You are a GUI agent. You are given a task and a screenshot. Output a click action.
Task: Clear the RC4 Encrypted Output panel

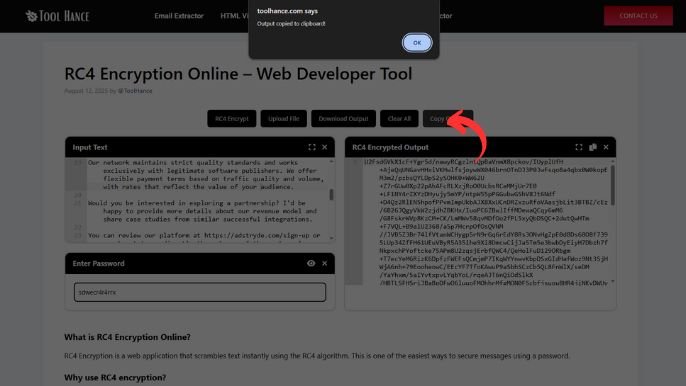(x=606, y=147)
